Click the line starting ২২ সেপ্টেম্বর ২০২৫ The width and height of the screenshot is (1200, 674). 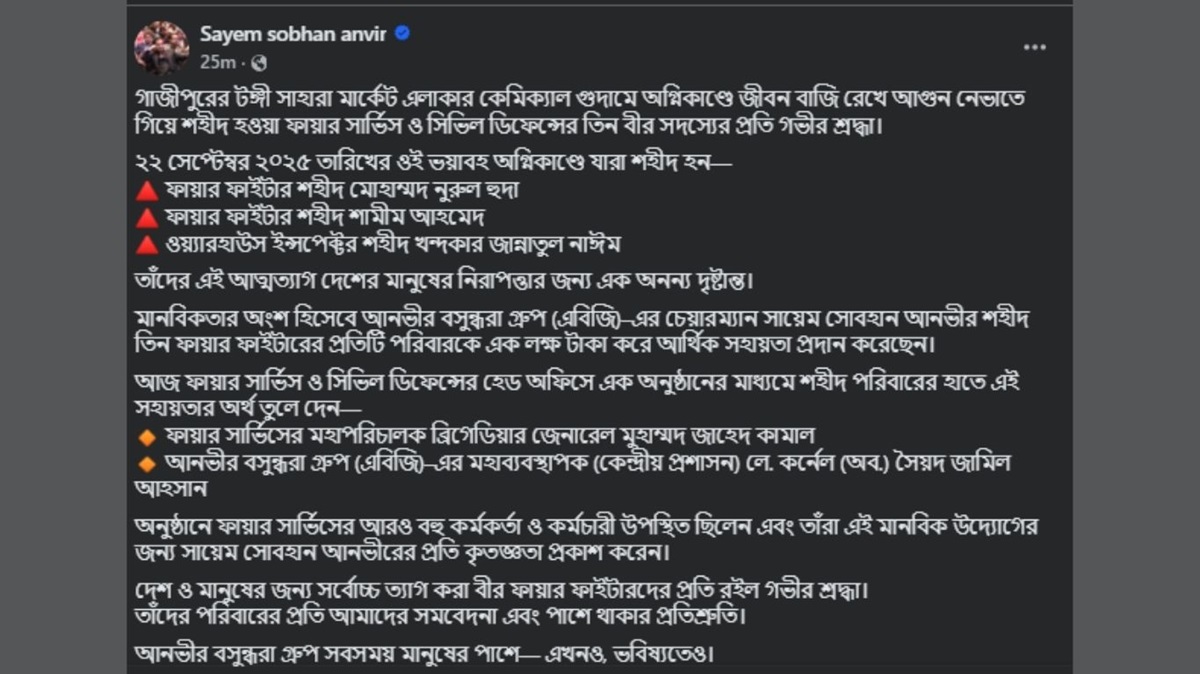432,163
